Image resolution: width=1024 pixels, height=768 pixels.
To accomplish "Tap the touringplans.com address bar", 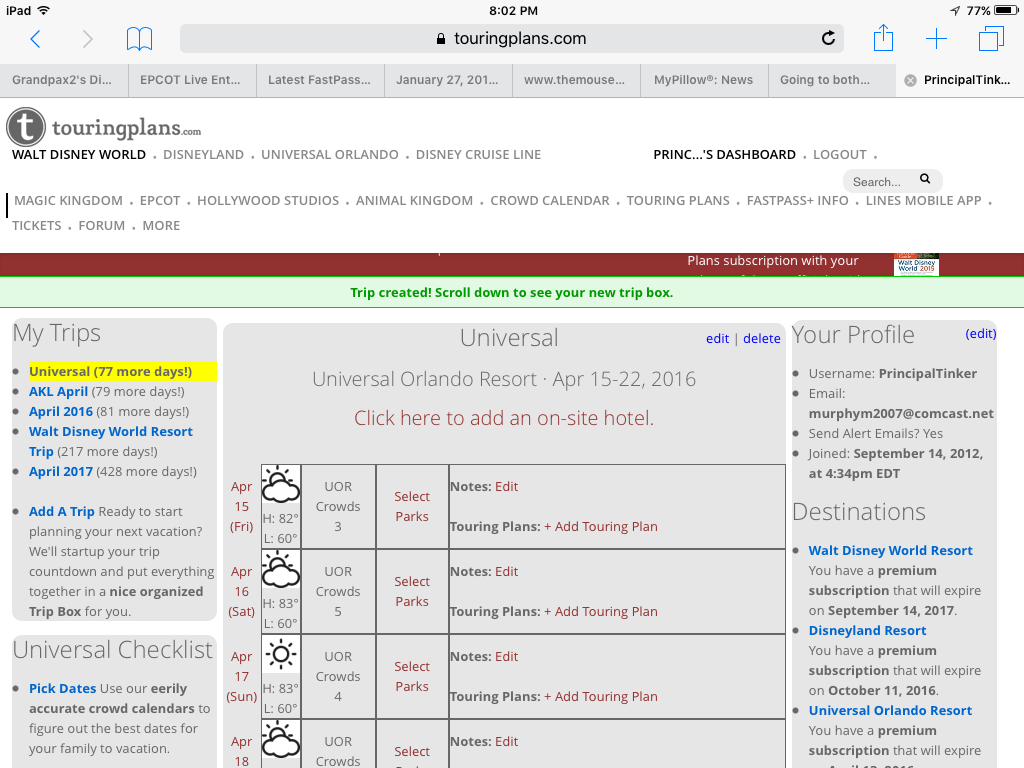I will pyautogui.click(x=511, y=39).
